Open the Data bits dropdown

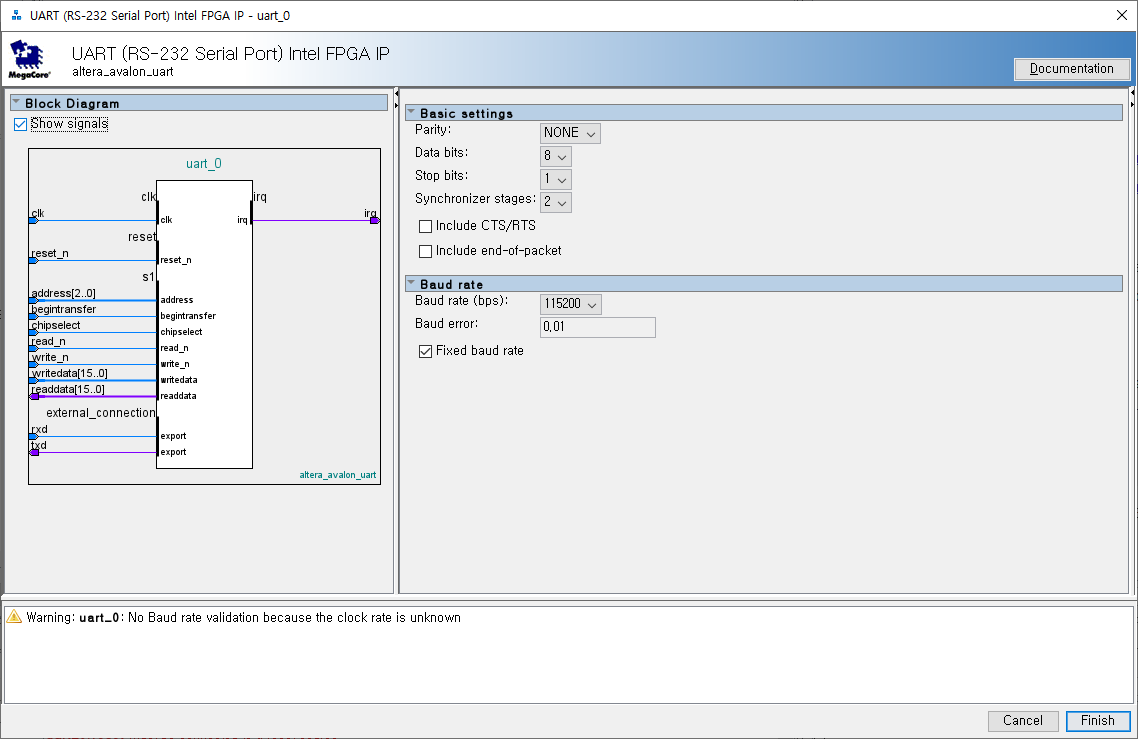[x=555, y=156]
